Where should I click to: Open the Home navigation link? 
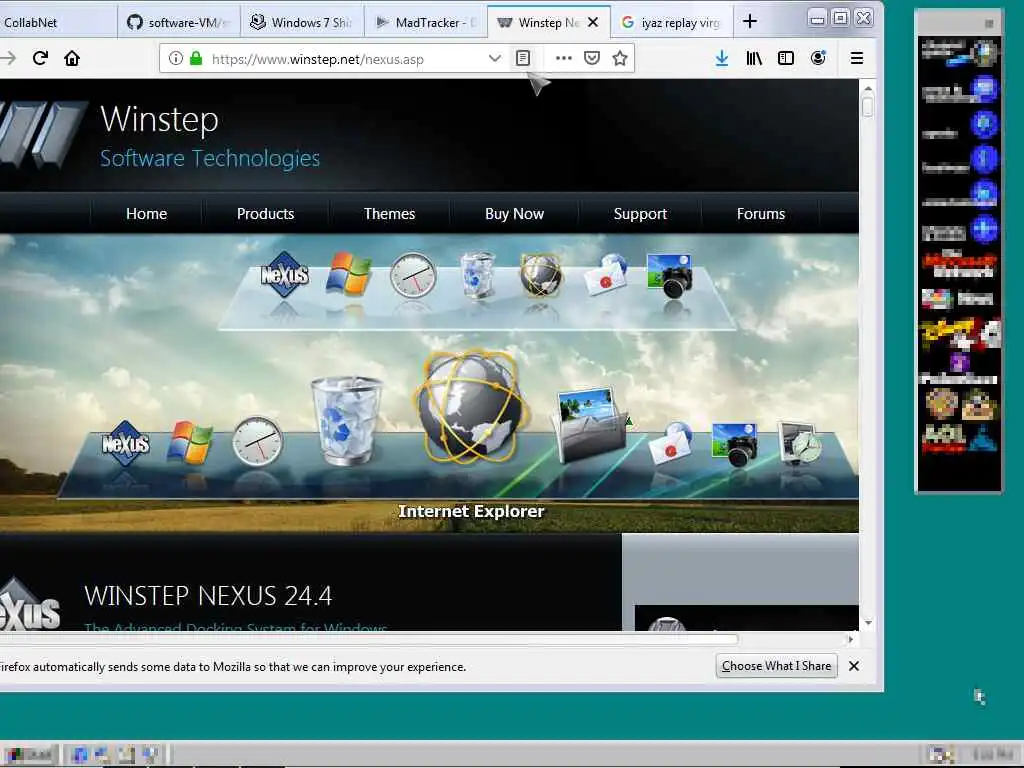coord(146,214)
